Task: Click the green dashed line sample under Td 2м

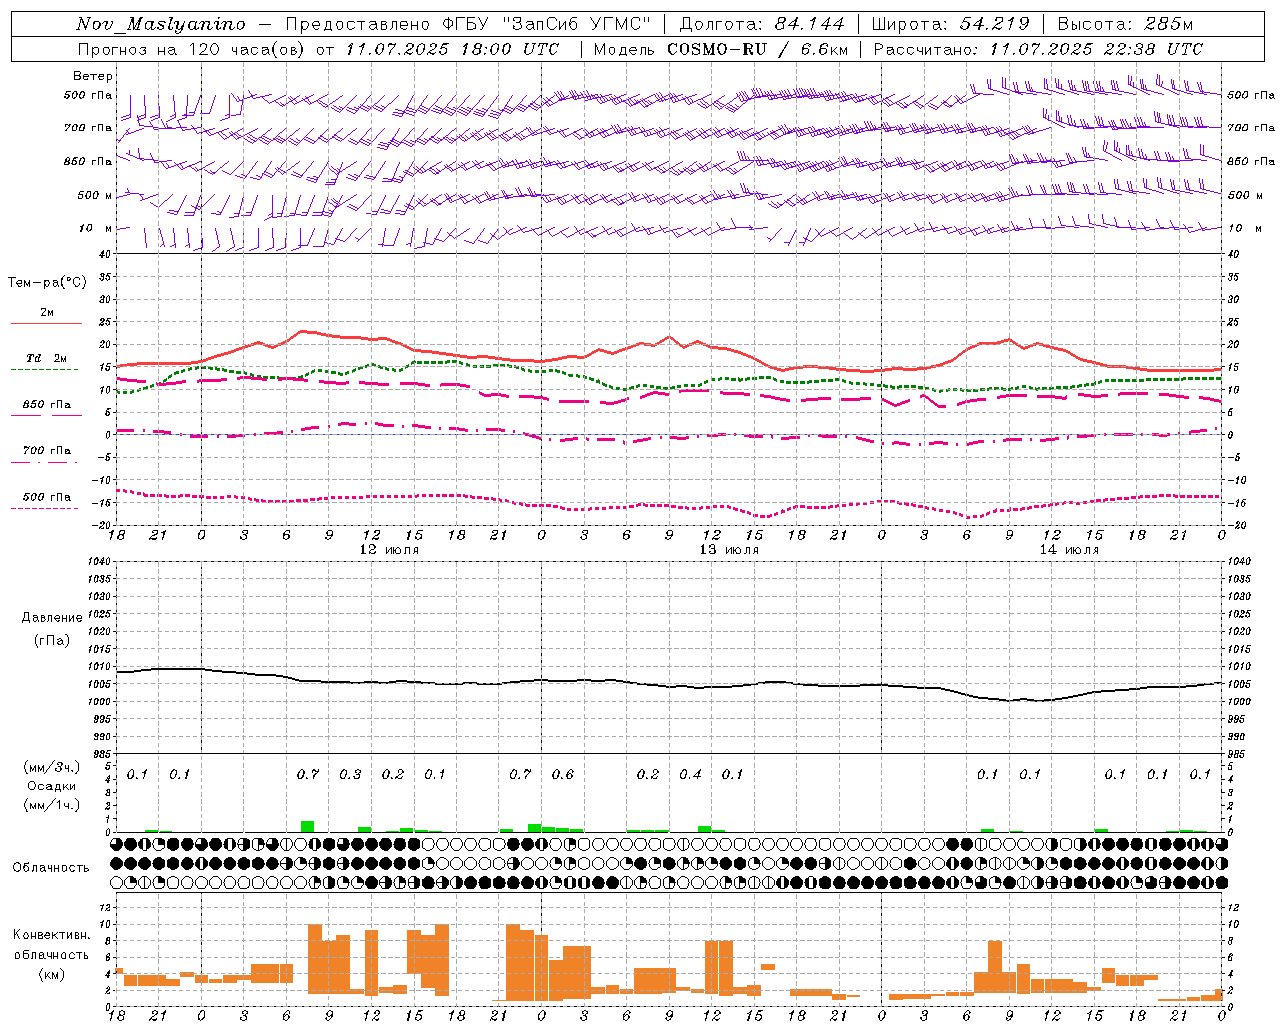Action: 44,370
